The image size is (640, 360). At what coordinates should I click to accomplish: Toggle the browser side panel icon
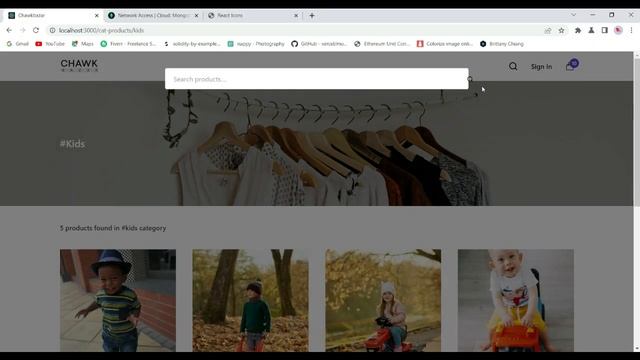pyautogui.click(x=604, y=30)
